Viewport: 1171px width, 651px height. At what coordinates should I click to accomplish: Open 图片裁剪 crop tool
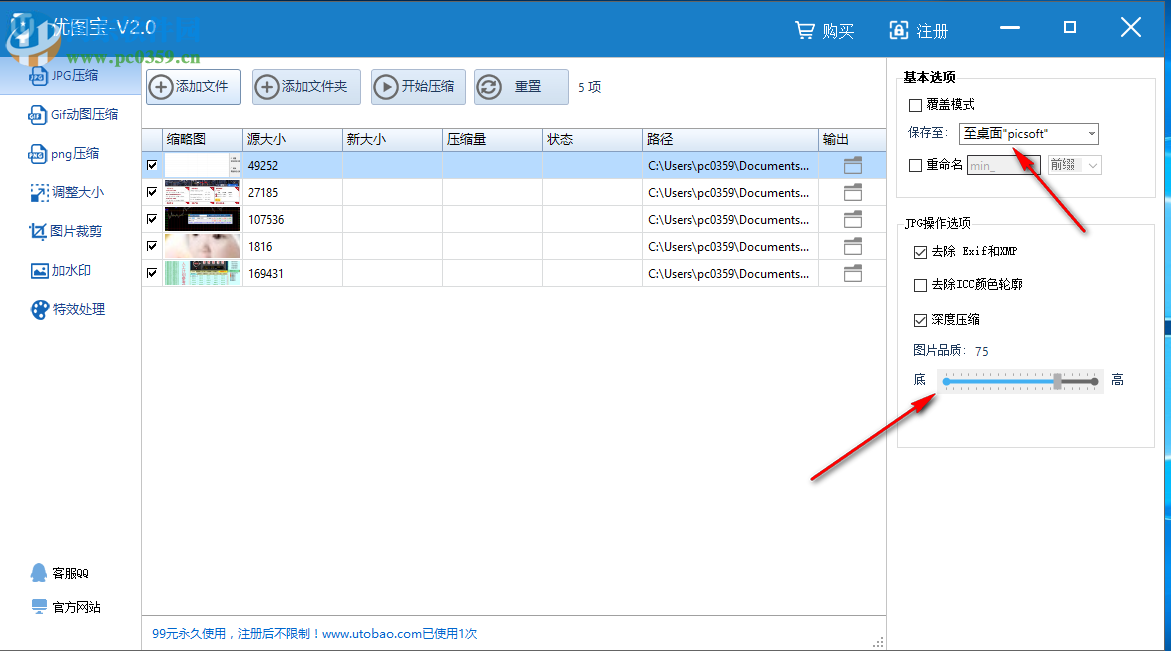[x=65, y=231]
